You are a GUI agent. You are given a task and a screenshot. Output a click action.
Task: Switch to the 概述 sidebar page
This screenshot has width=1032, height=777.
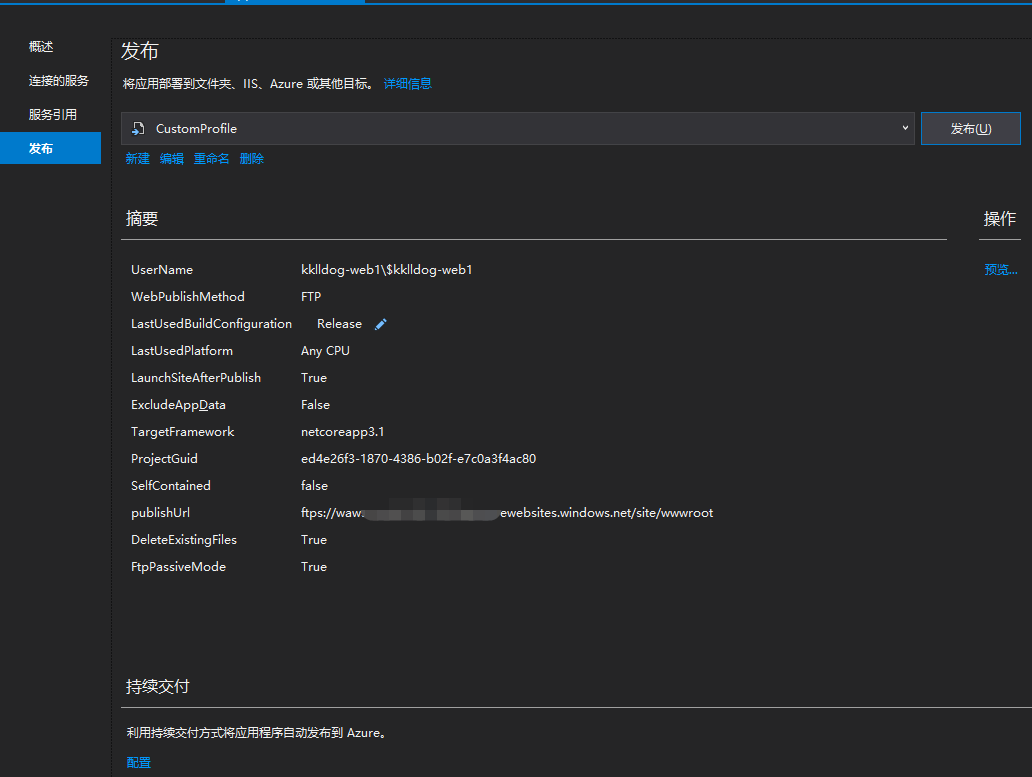tap(40, 46)
